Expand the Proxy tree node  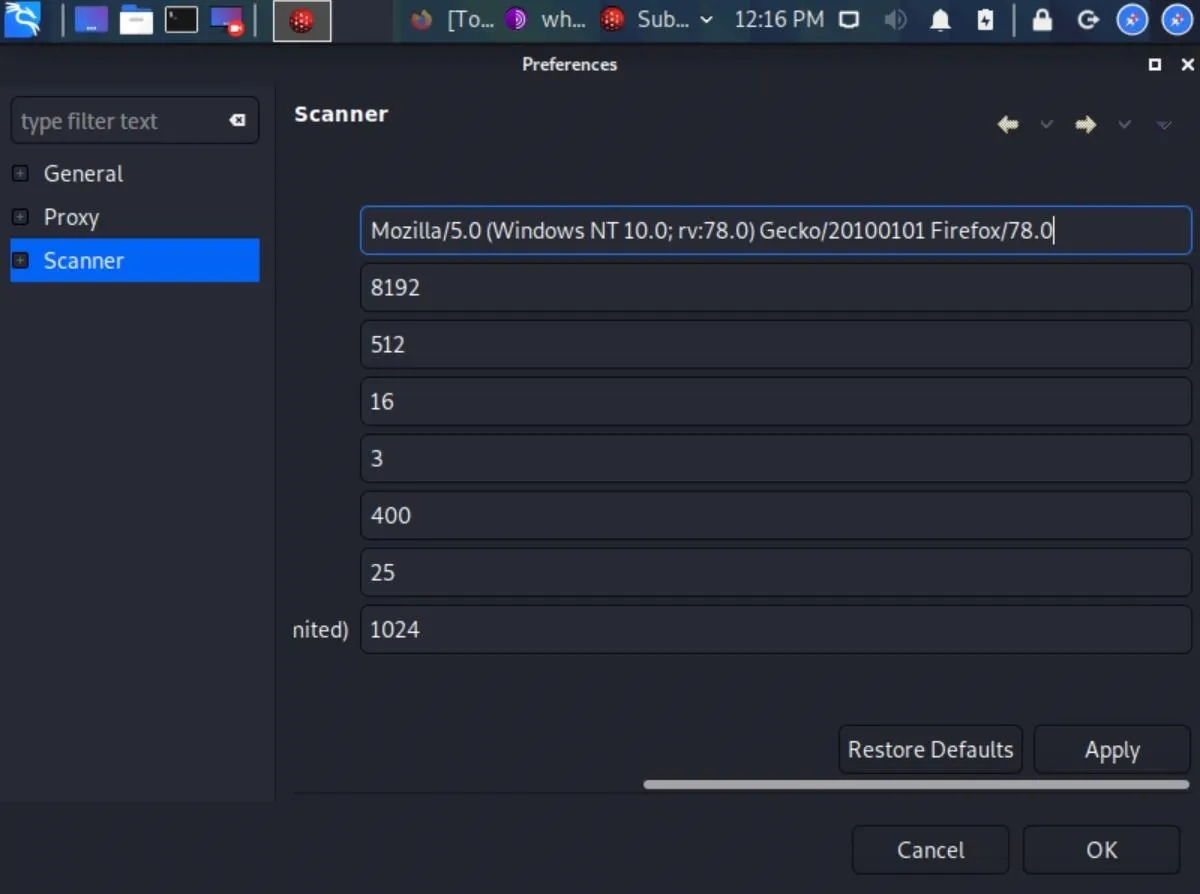[20, 217]
